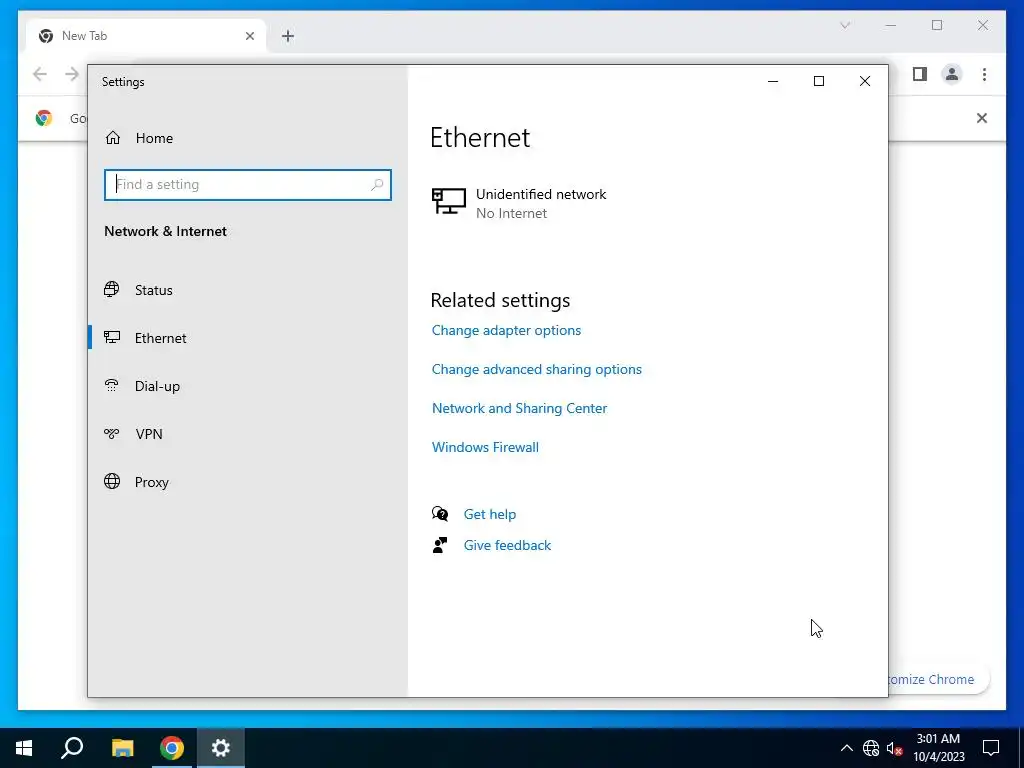Open Chrome tab search chevron

coord(845,25)
